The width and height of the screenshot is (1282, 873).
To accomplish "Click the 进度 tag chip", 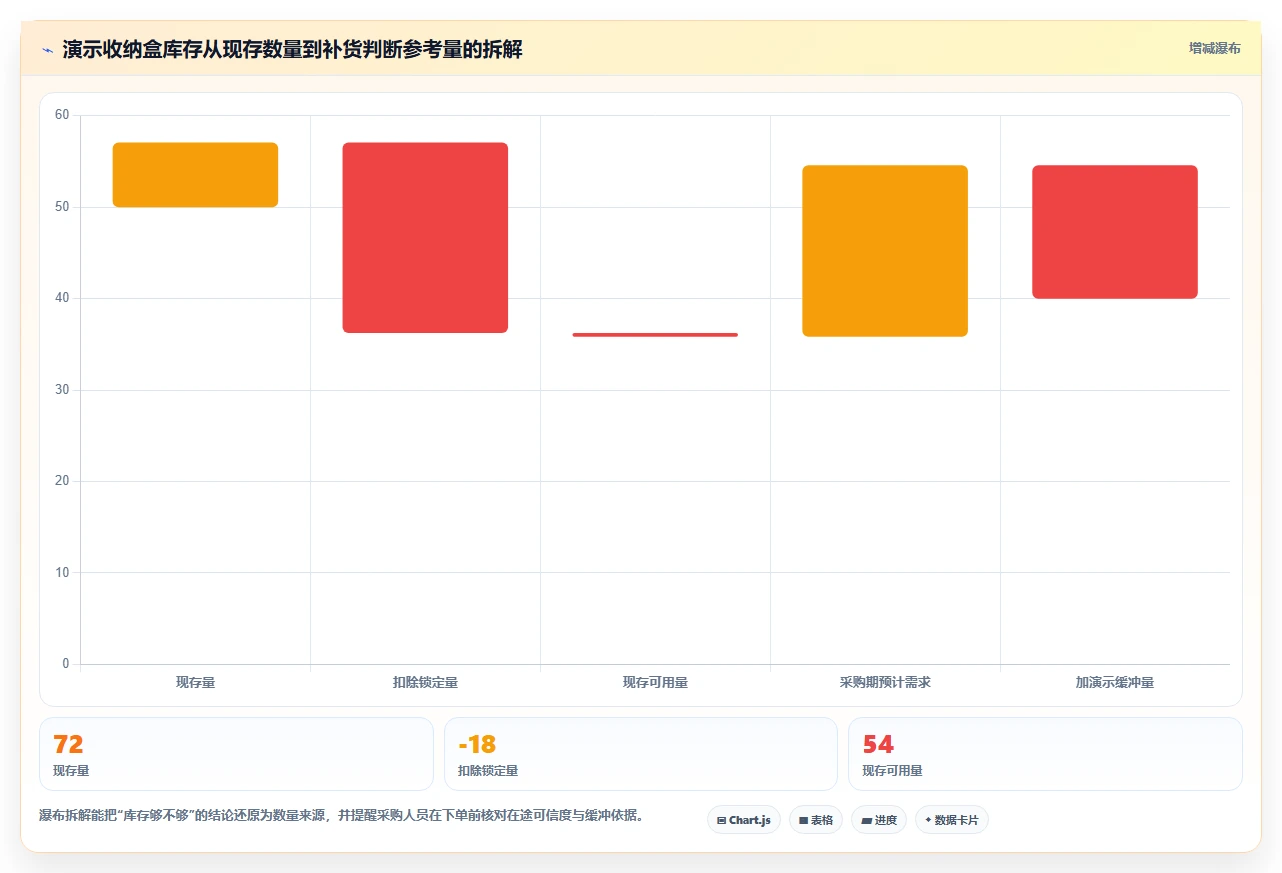I will point(879,820).
